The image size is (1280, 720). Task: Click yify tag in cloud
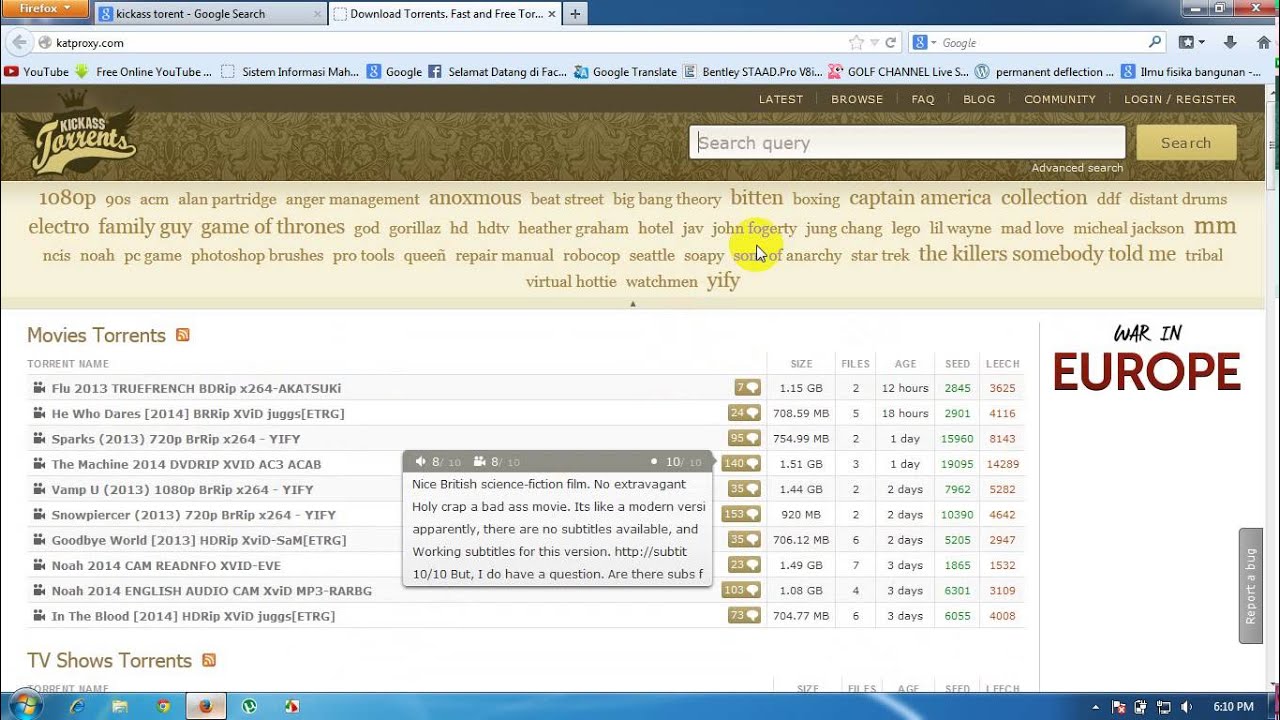723,281
